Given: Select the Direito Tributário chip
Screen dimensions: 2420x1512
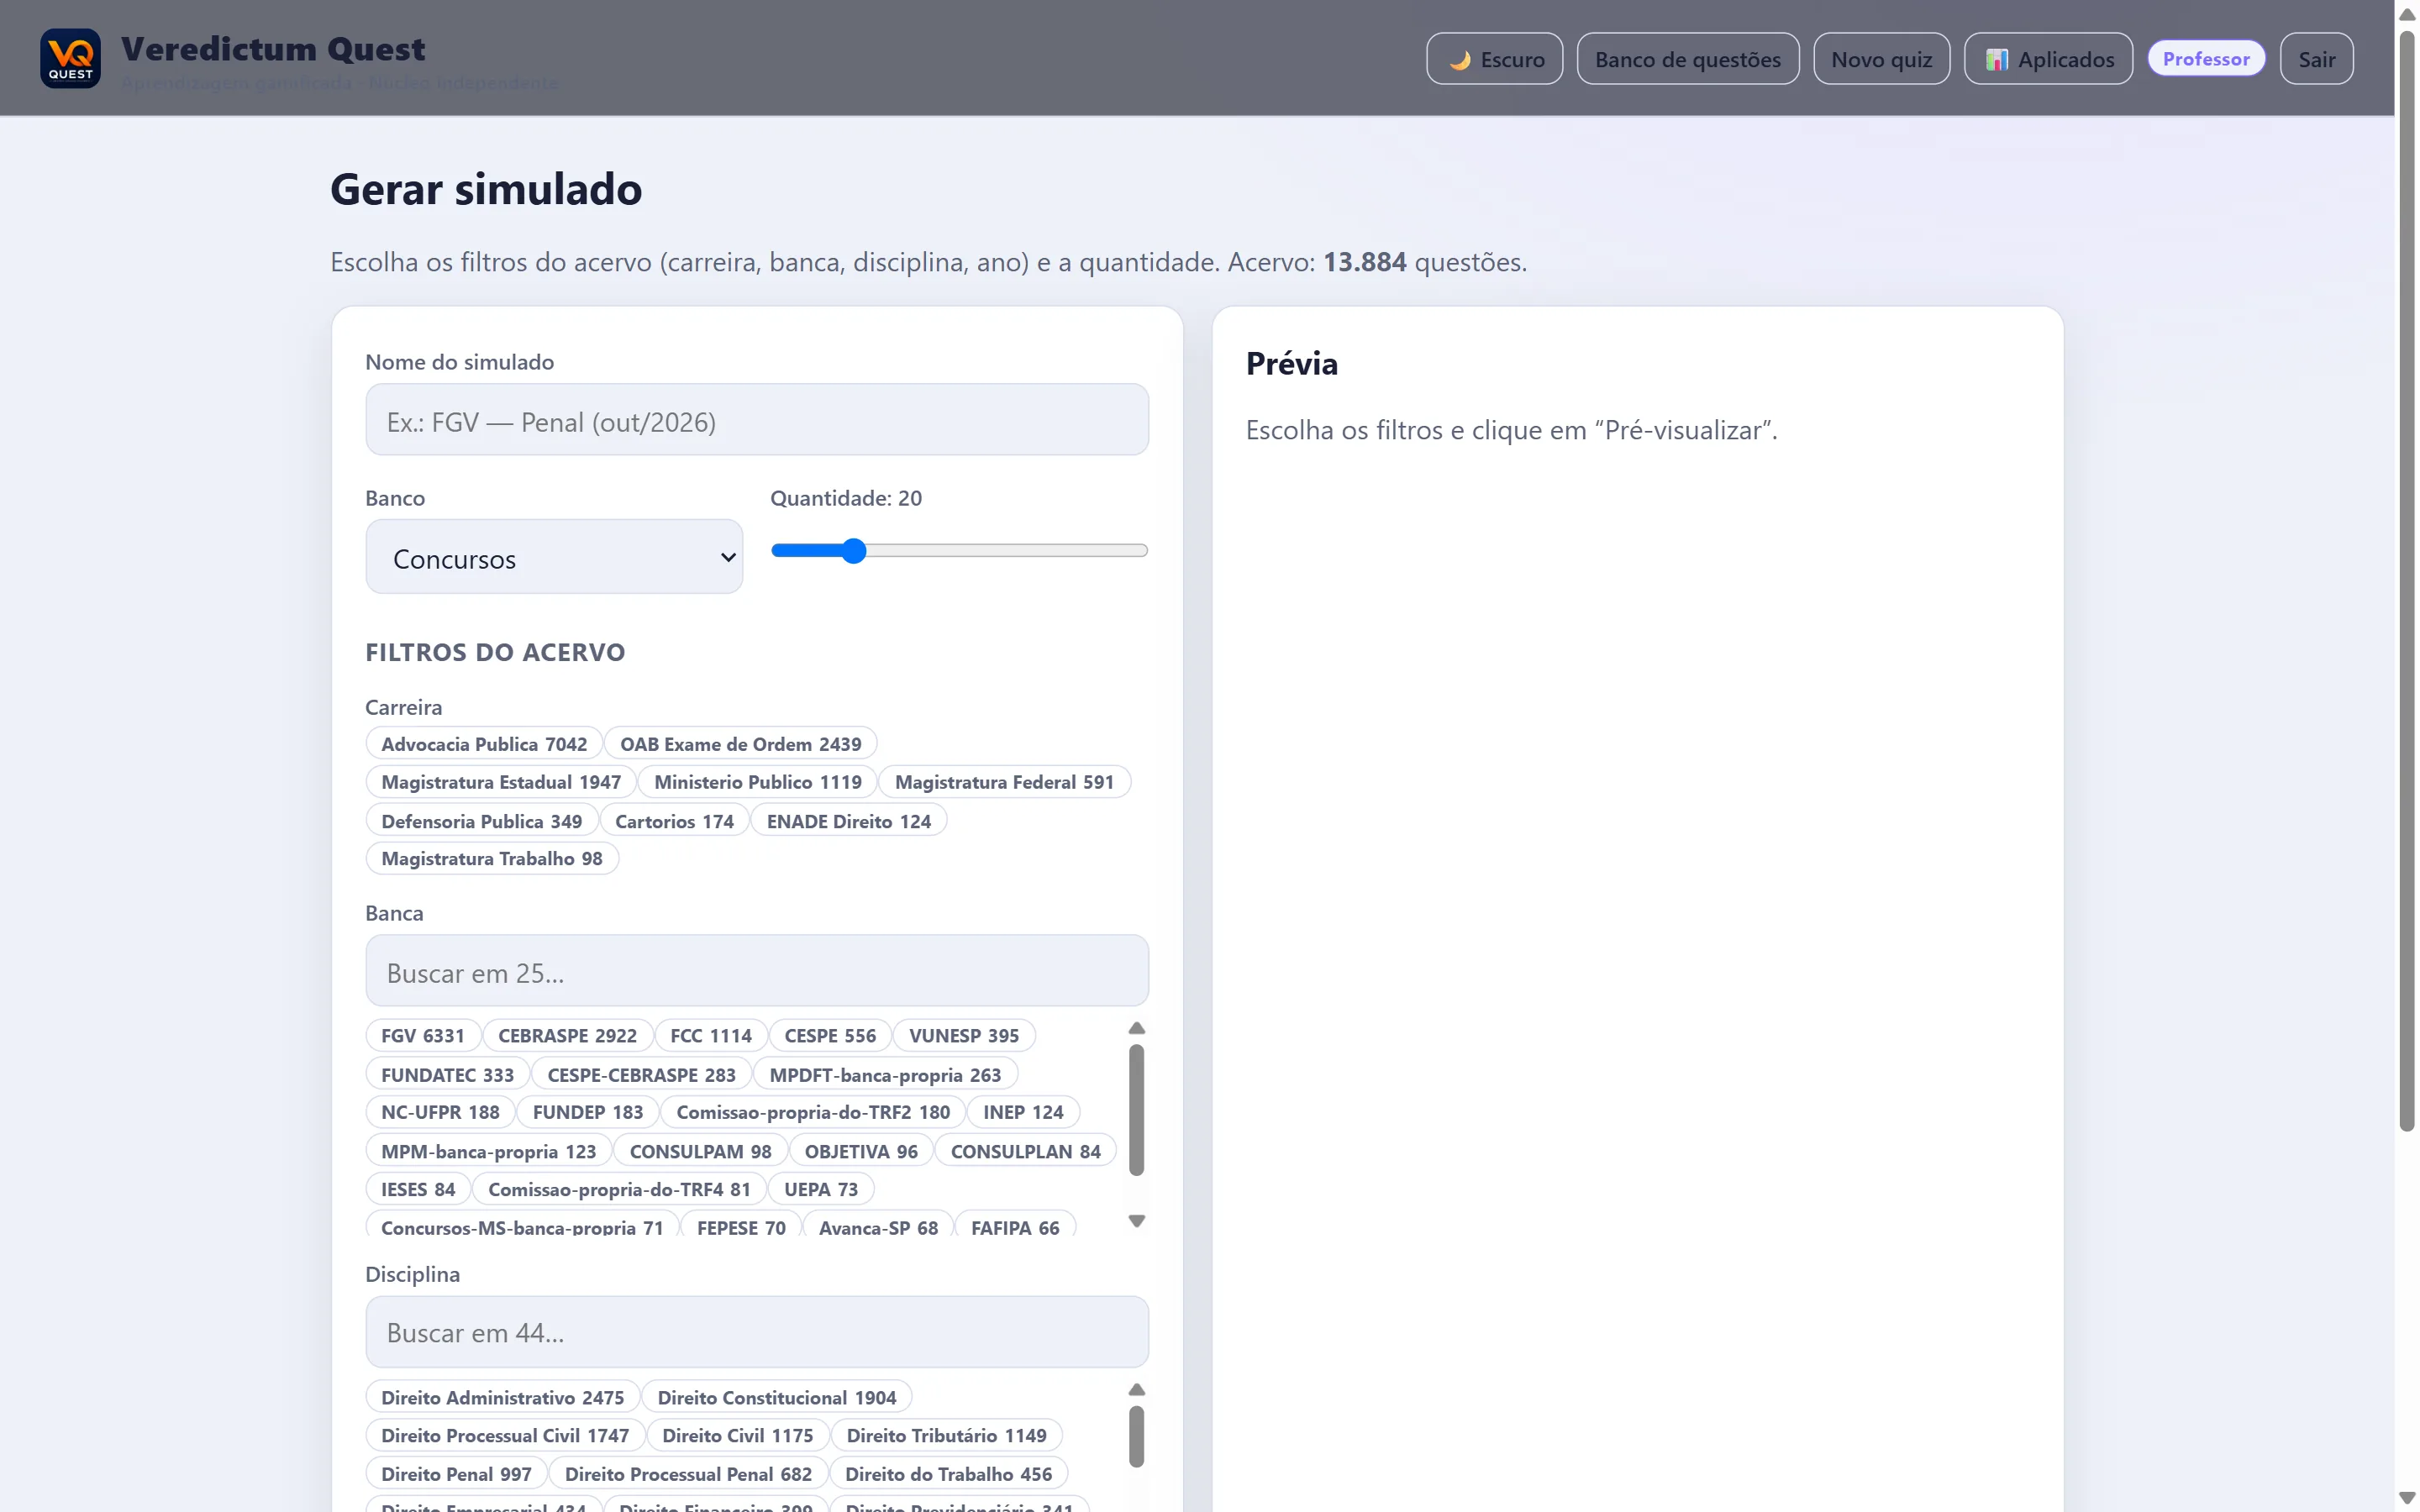Looking at the screenshot, I should pyautogui.click(x=946, y=1436).
